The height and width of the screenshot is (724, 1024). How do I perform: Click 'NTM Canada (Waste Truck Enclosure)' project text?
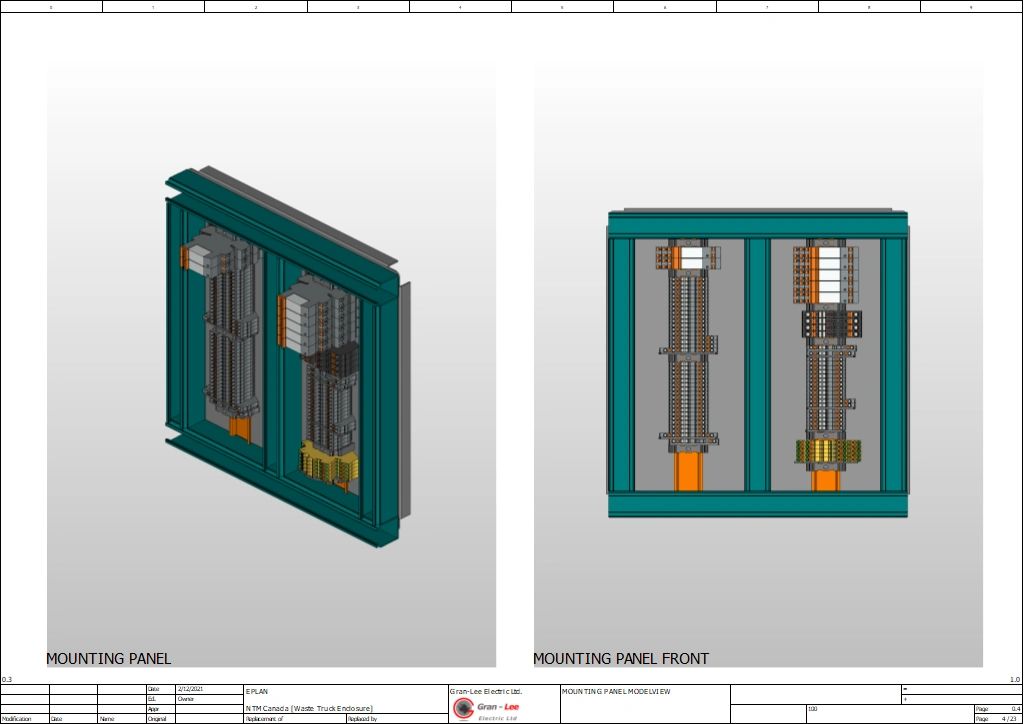(x=310, y=708)
